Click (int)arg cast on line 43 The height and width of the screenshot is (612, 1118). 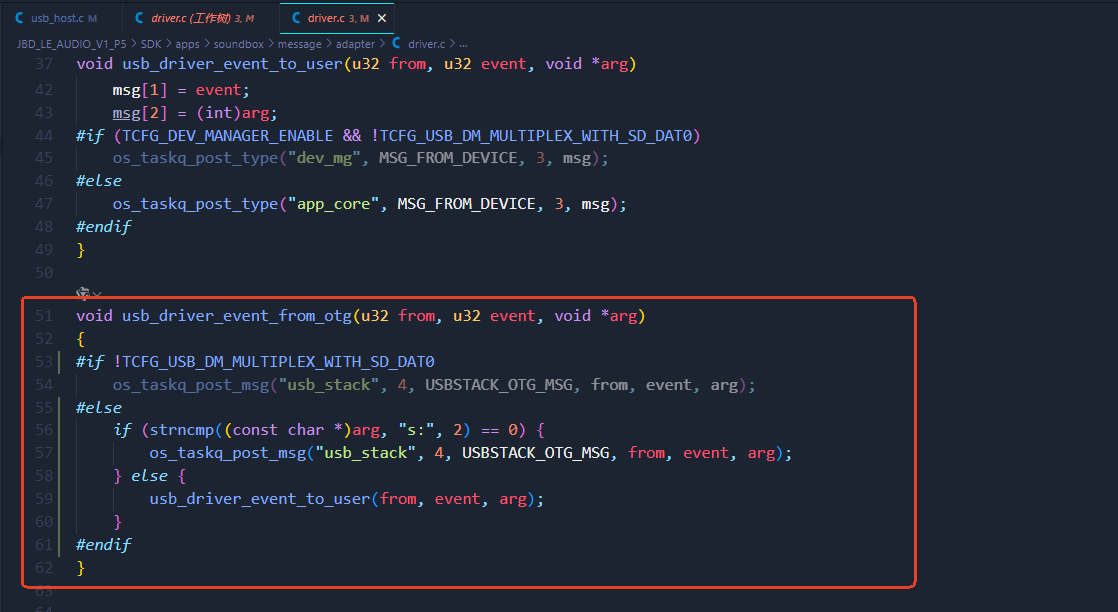[x=233, y=113]
